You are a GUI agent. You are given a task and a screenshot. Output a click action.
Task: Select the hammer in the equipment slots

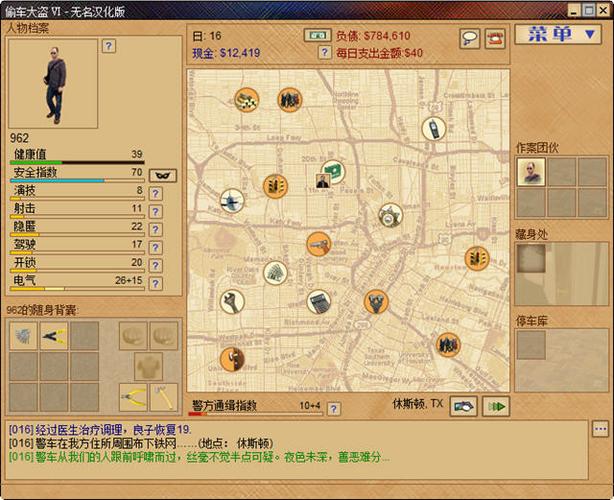(163, 397)
